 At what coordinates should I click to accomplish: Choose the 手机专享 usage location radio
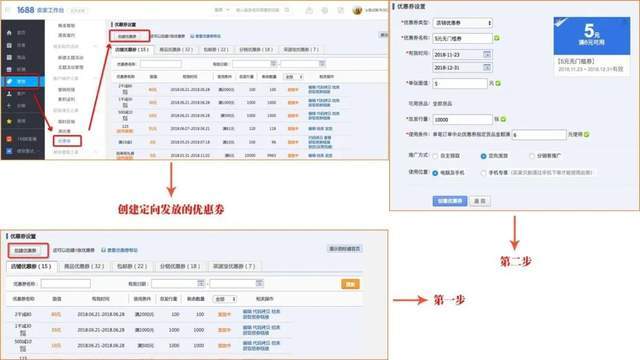pyautogui.click(x=483, y=173)
